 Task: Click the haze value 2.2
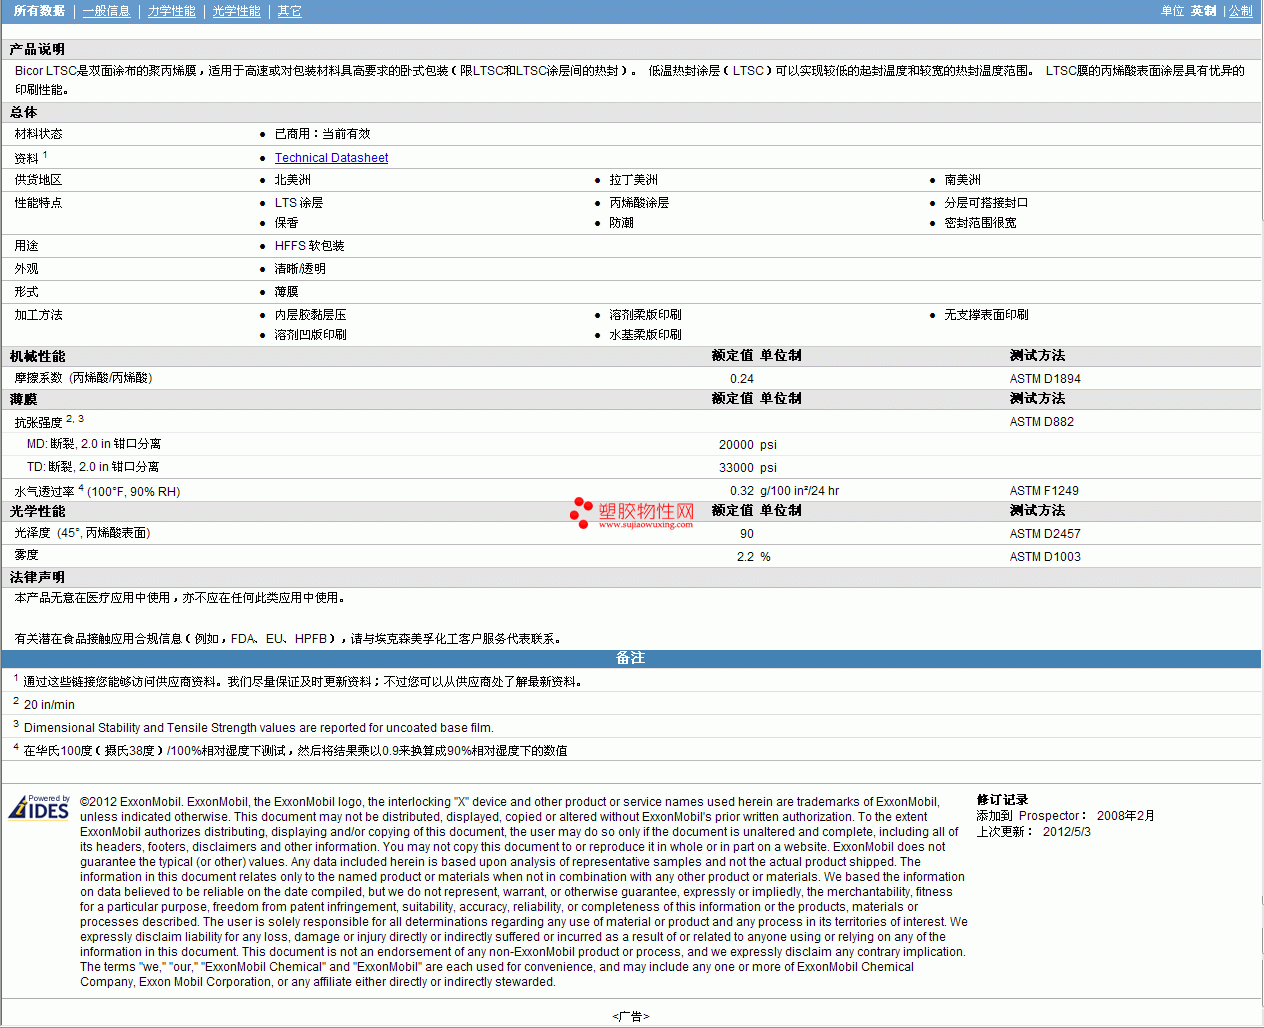[745, 557]
